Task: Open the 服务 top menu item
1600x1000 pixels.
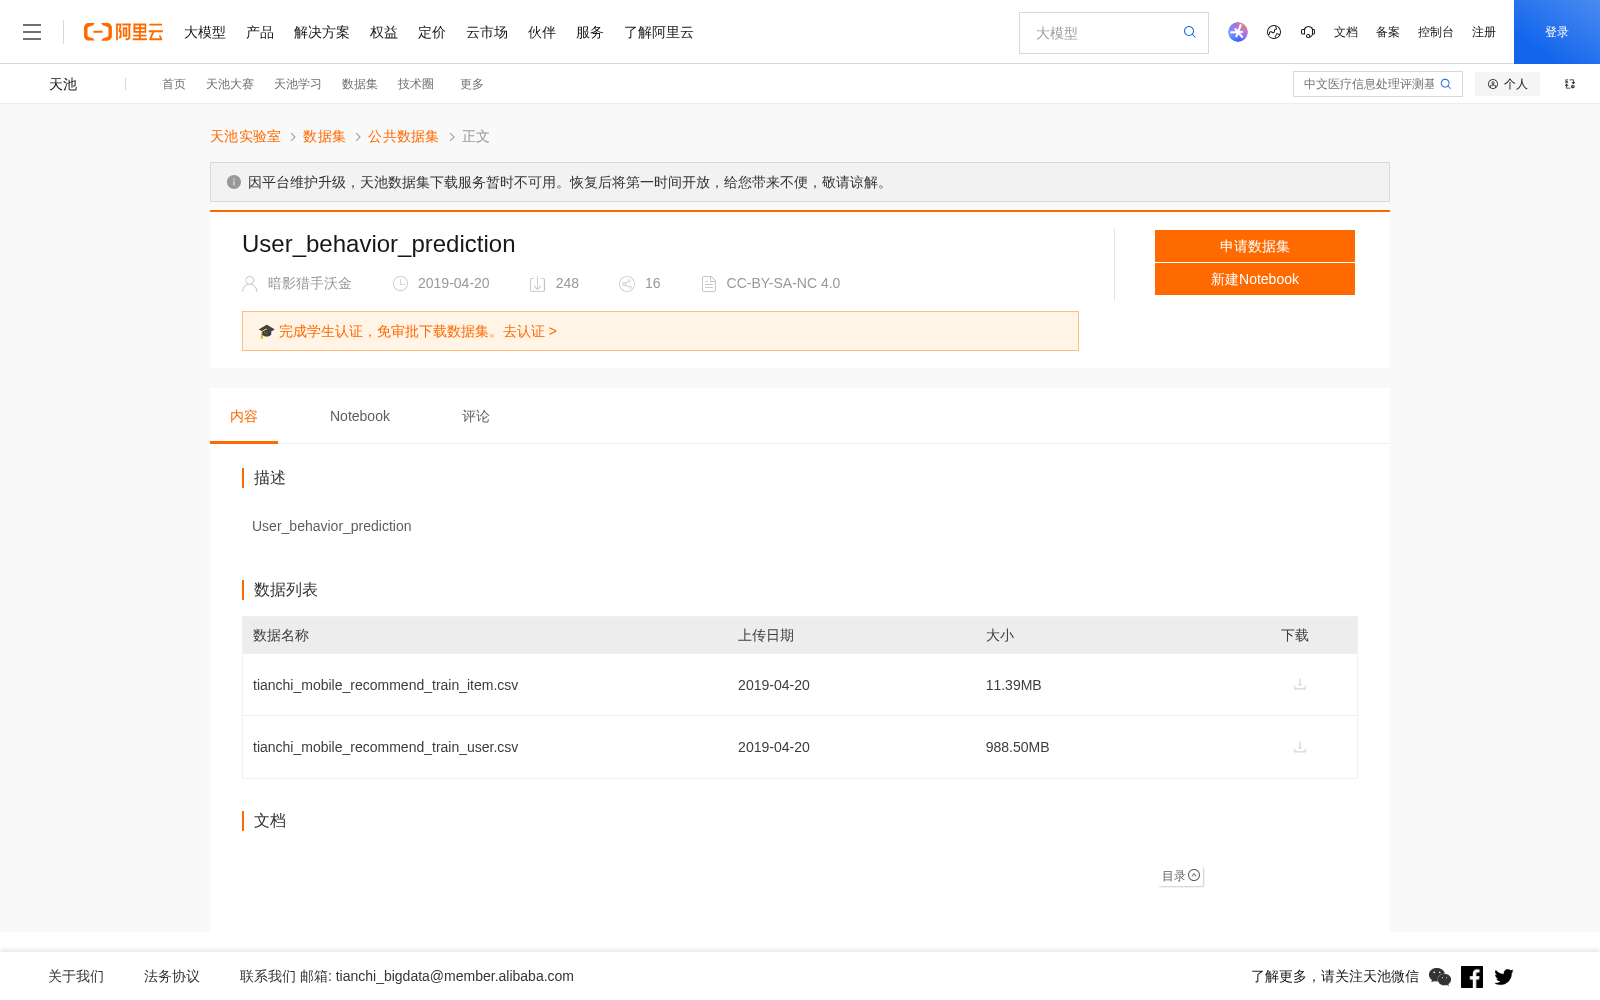Action: click(x=590, y=32)
